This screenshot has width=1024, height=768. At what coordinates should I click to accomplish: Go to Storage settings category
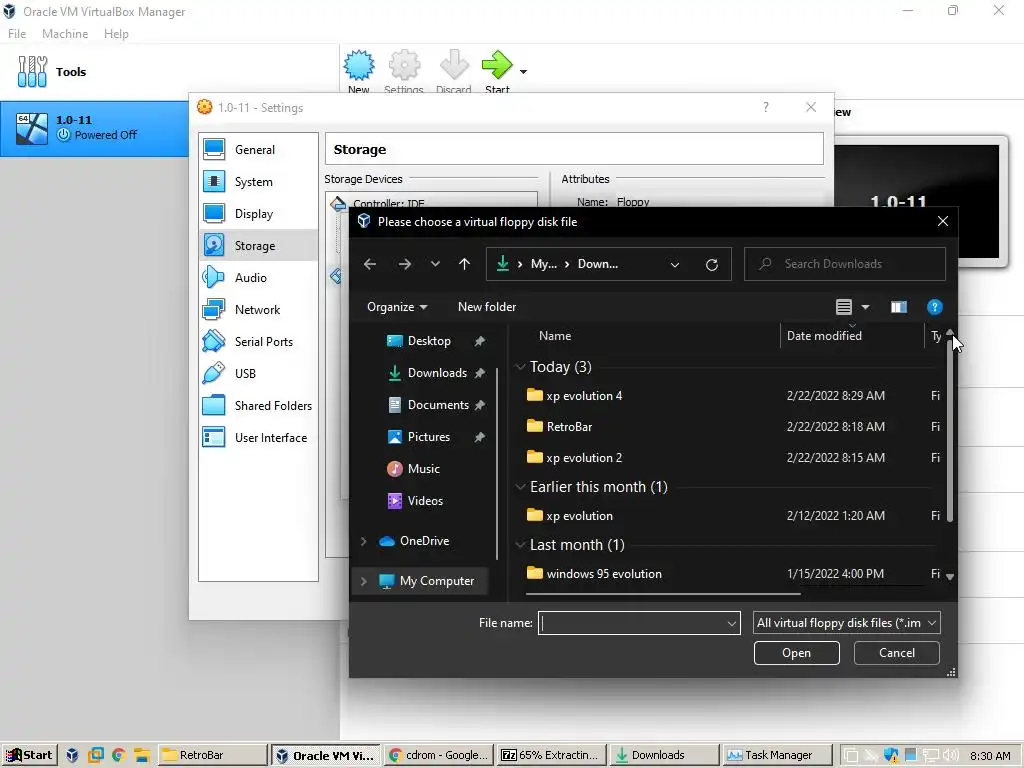[259, 246]
